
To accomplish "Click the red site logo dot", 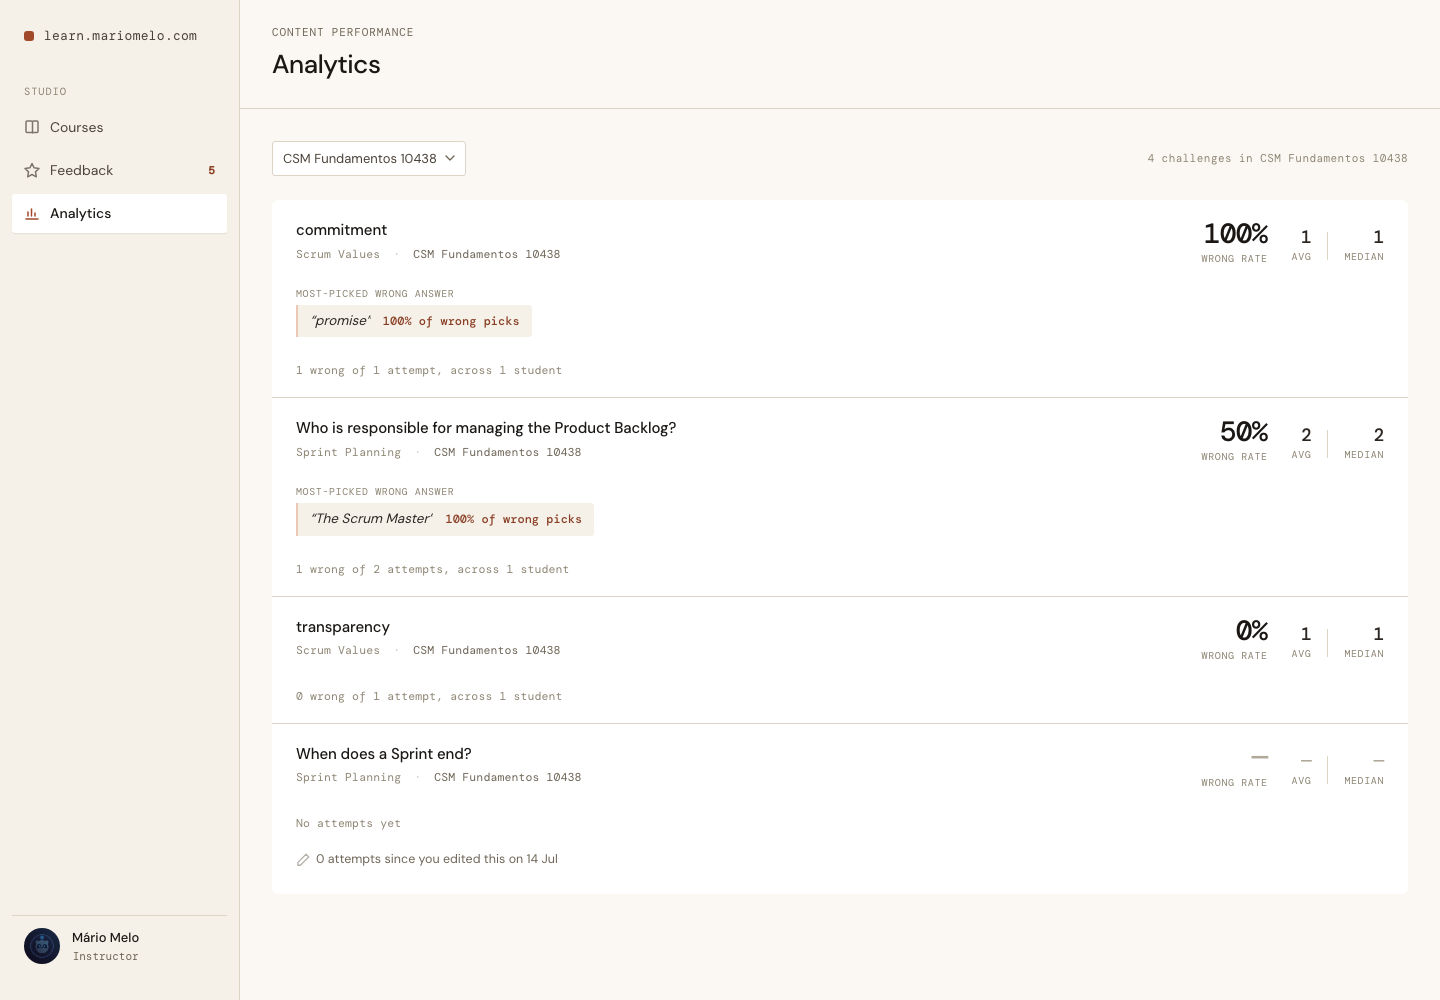I will 29,36.
